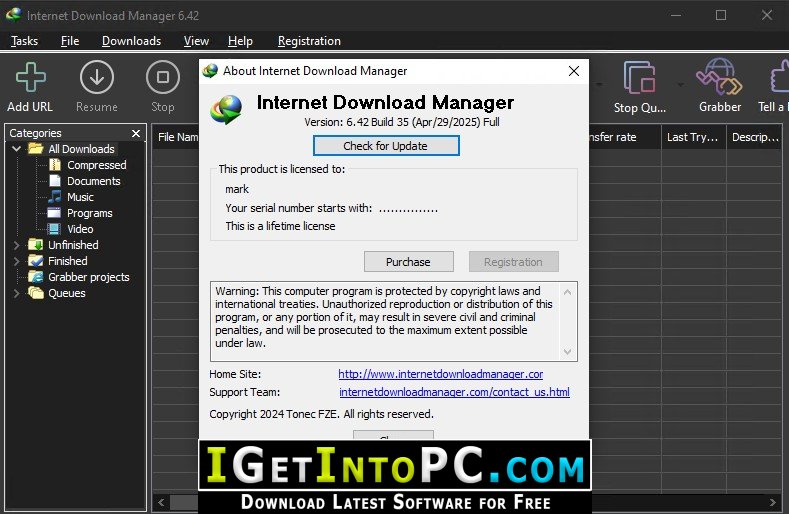This screenshot has width=789, height=514.
Task: Select the Video category label
Action: click(80, 229)
